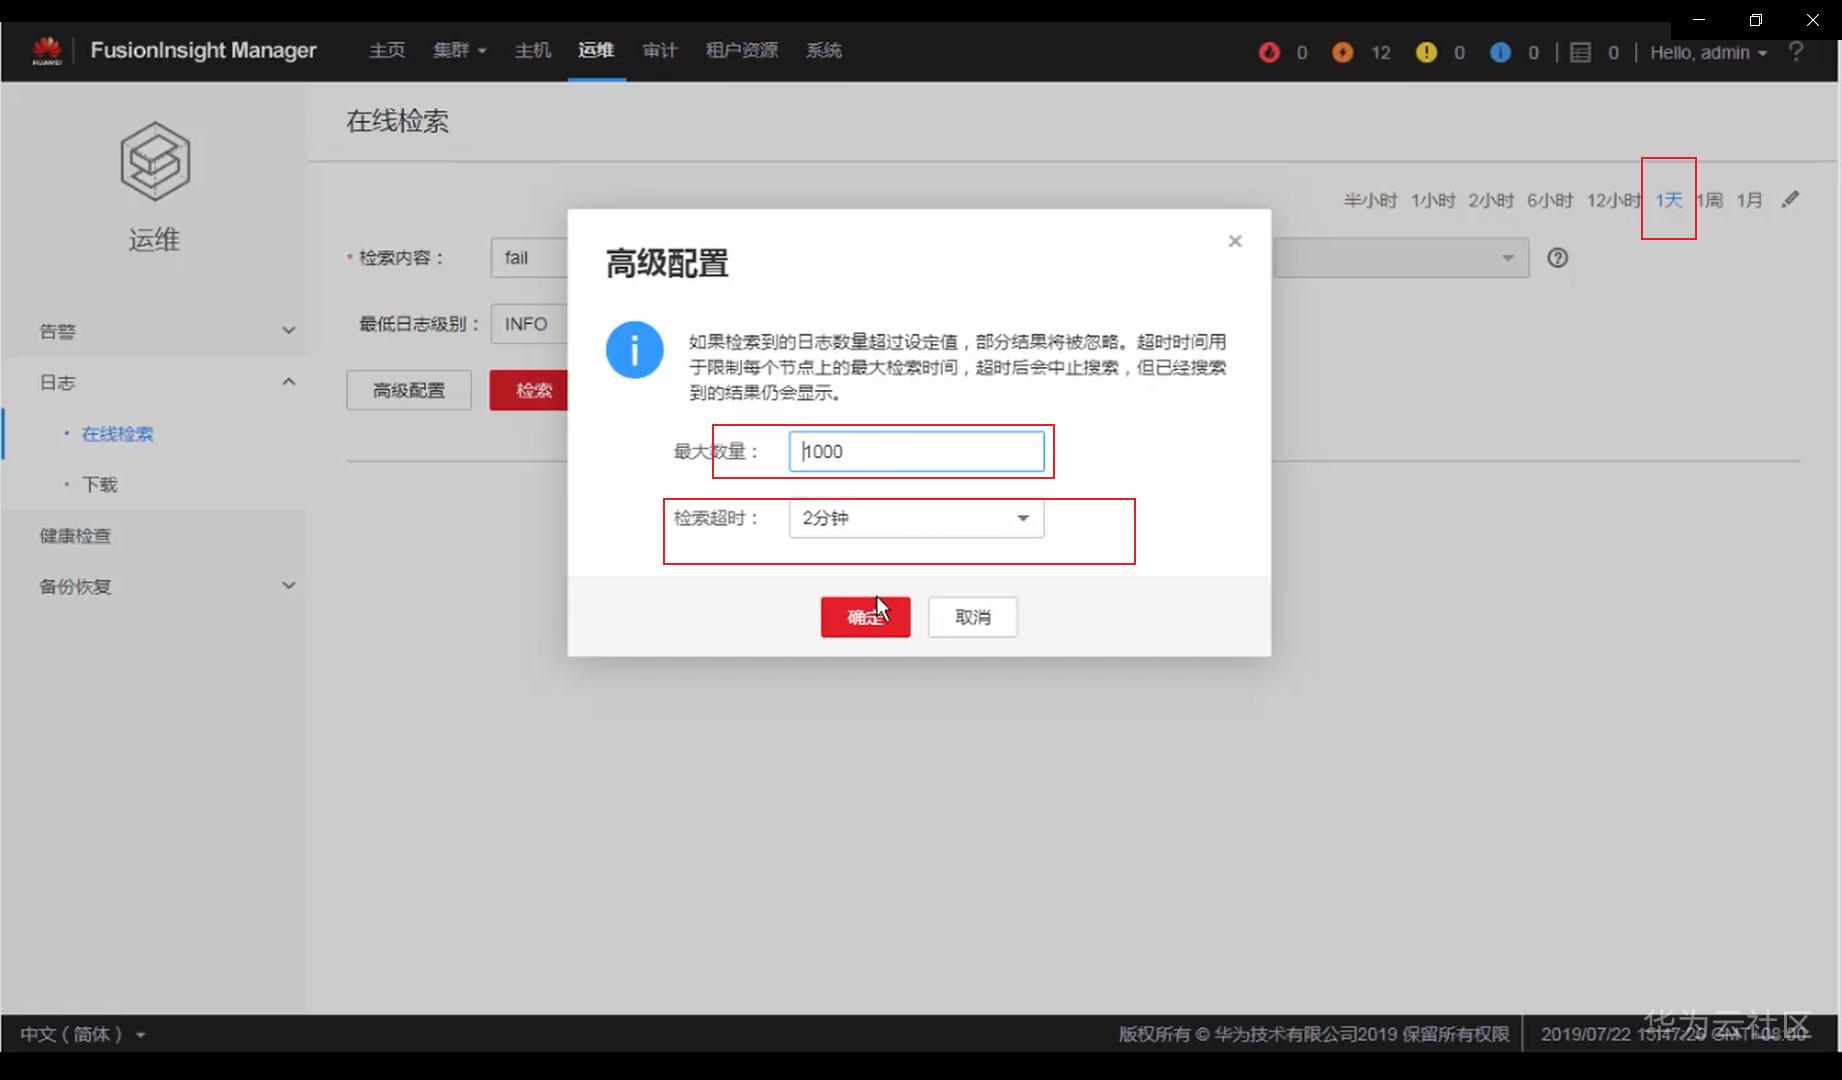This screenshot has width=1842, height=1080.
Task: Click the blue info icon in the dialog
Action: pyautogui.click(x=634, y=350)
